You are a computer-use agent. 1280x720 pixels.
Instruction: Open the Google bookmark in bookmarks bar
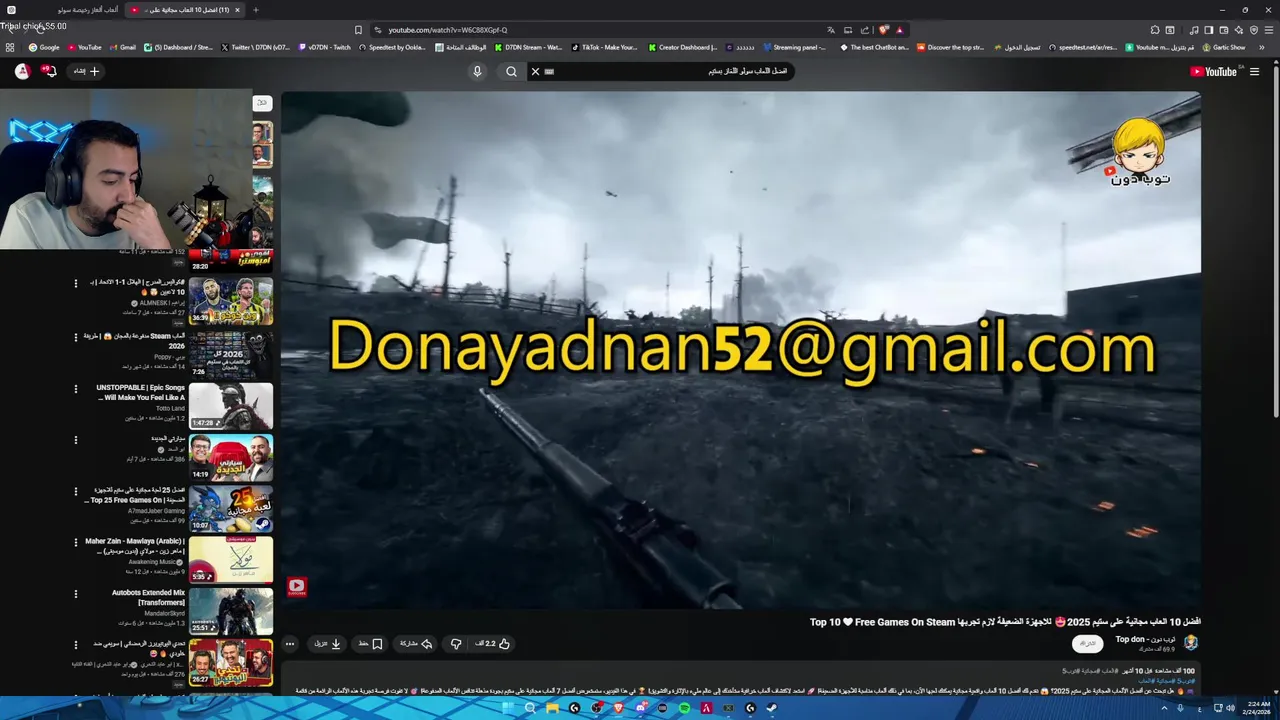tap(44, 47)
